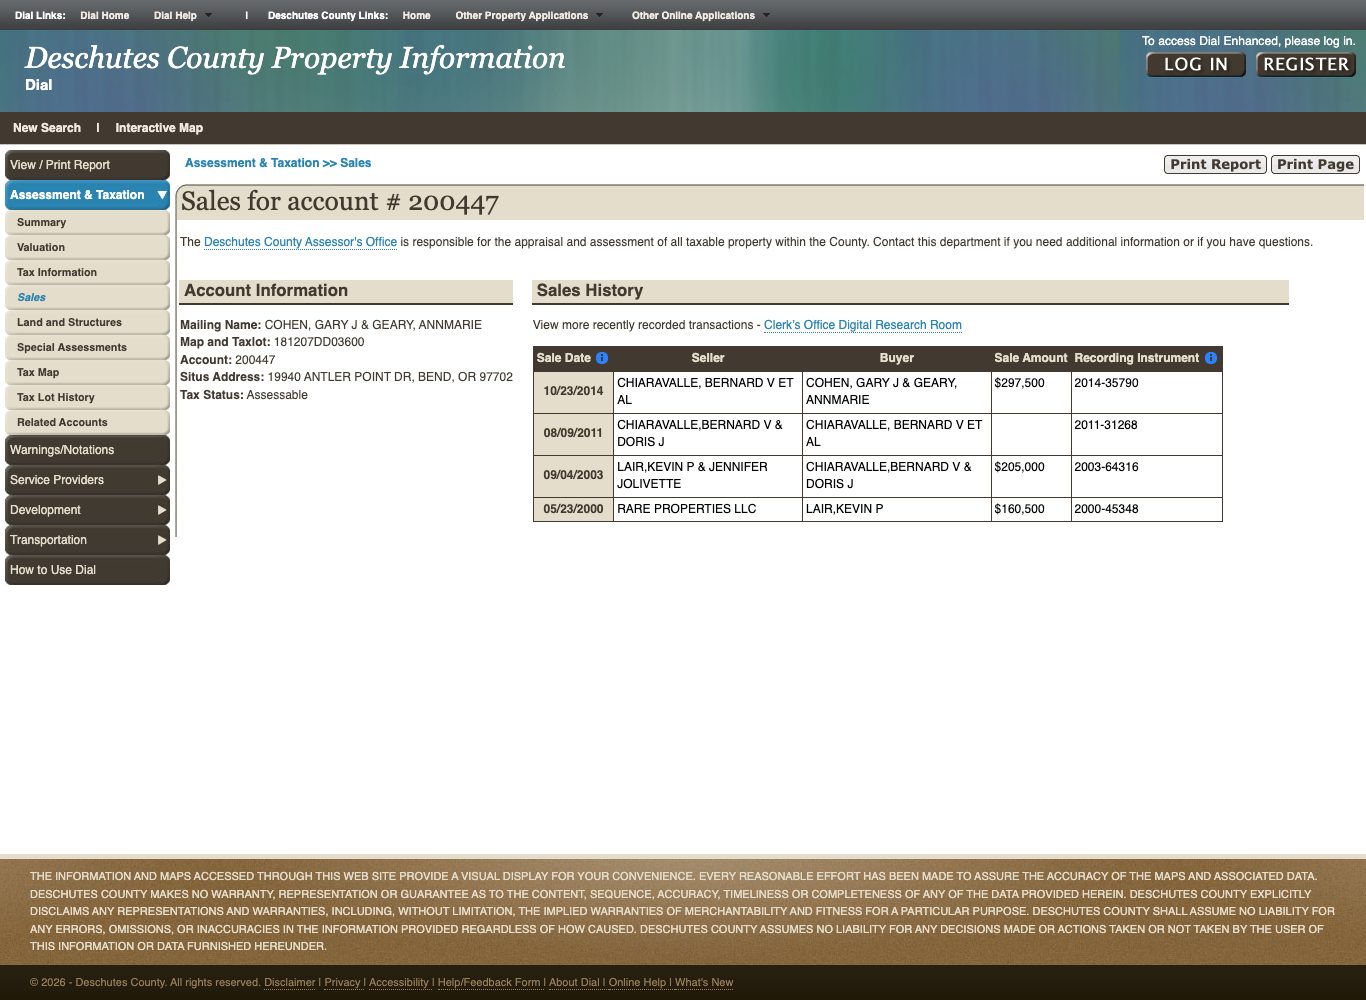Expand the Service Providers menu
This screenshot has height=1000, width=1366.
(x=87, y=480)
